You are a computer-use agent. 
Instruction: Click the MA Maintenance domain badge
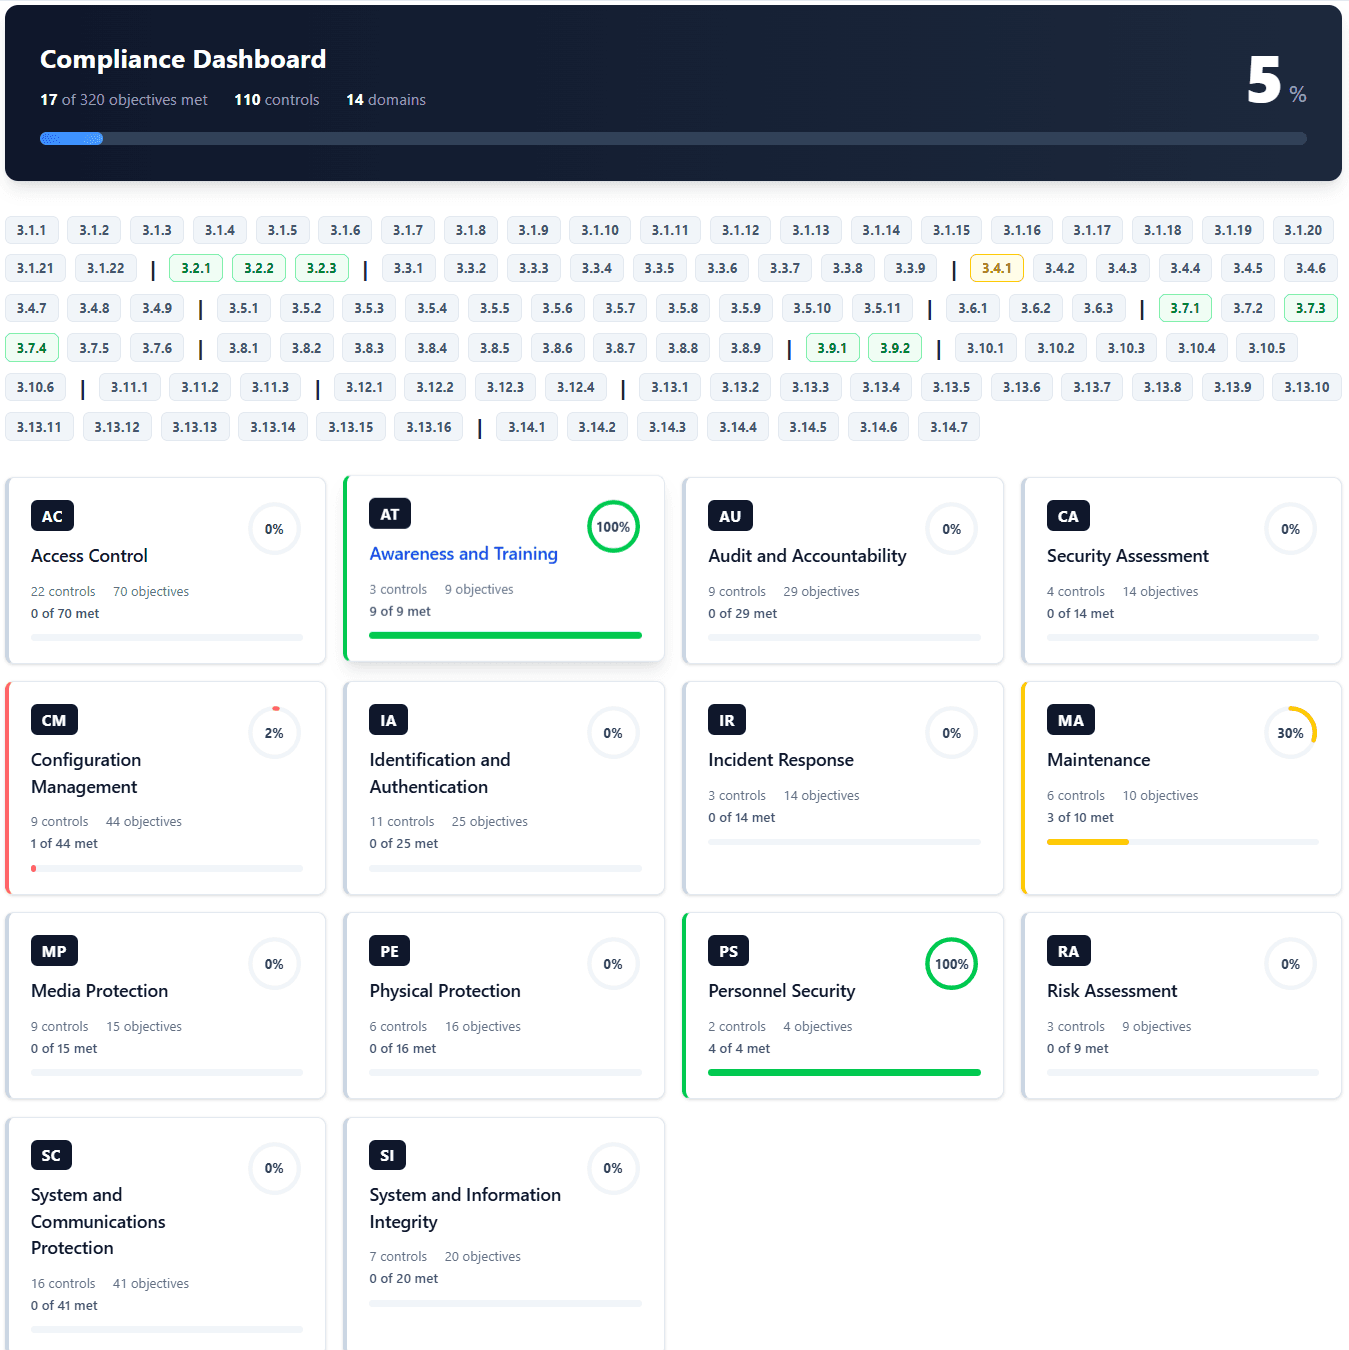click(1070, 719)
